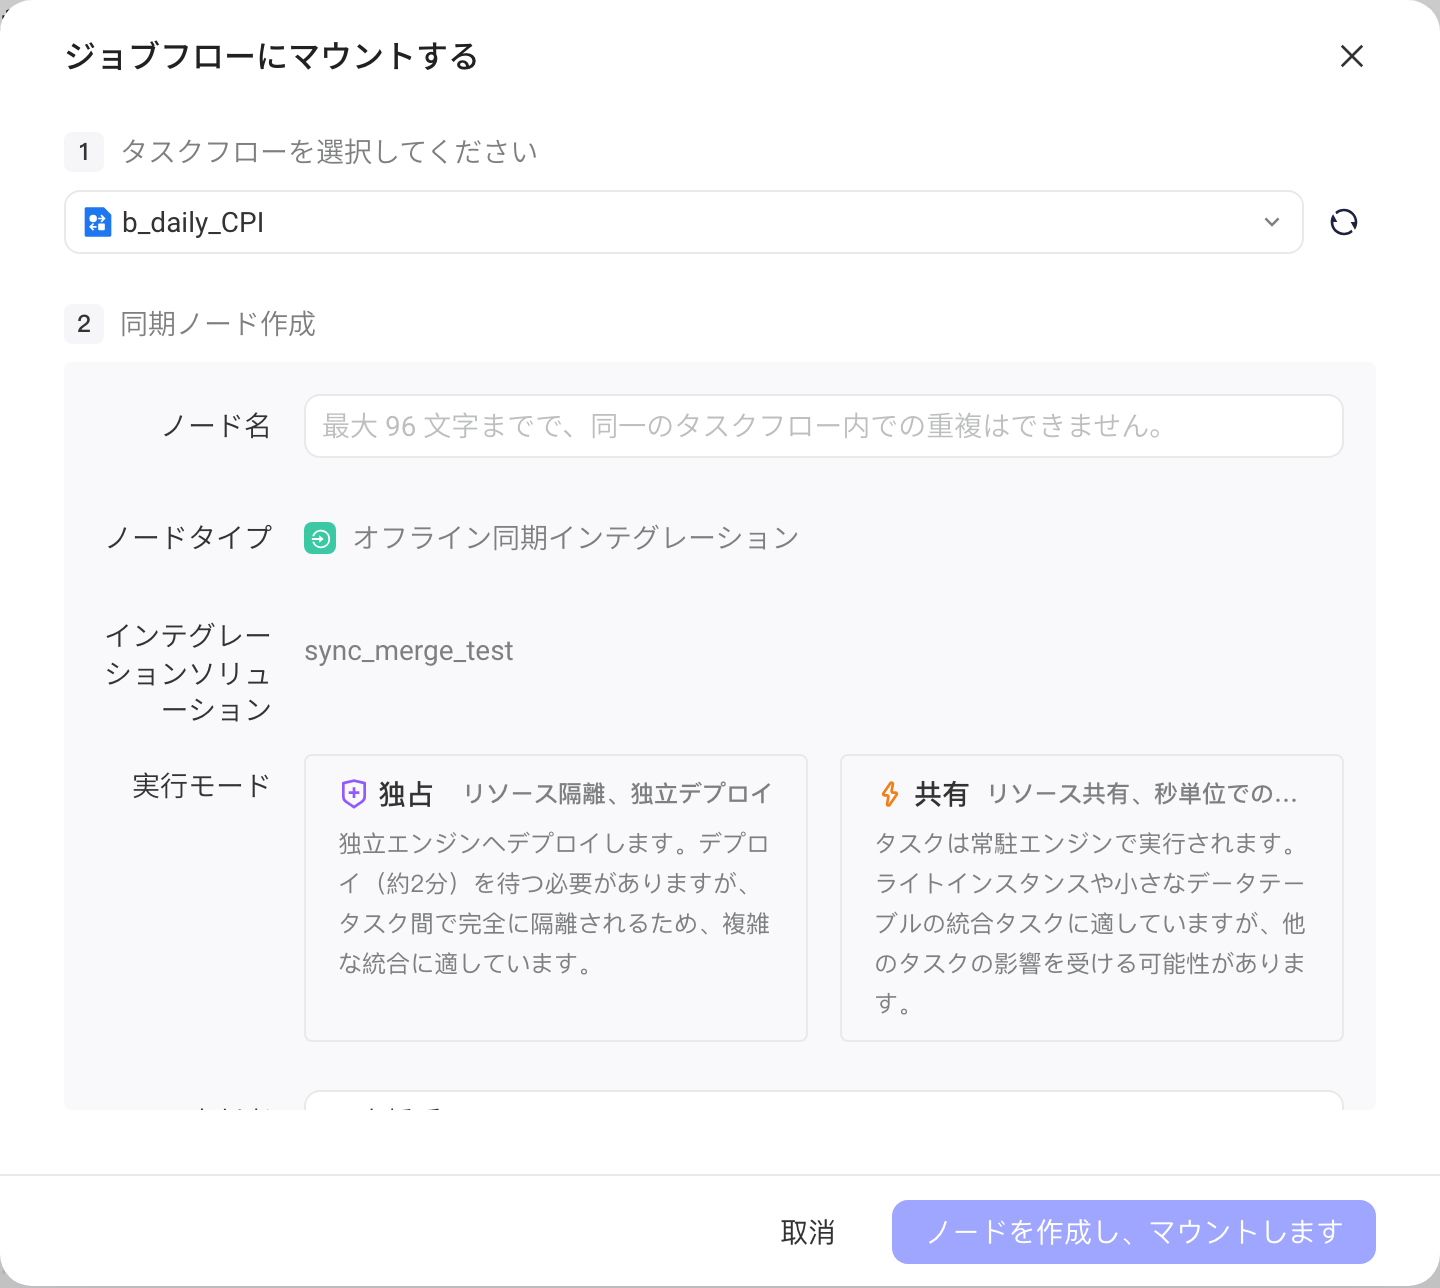The width and height of the screenshot is (1440, 1288).
Task: Click the lightning icon on the 共有 card
Action: [x=889, y=794]
